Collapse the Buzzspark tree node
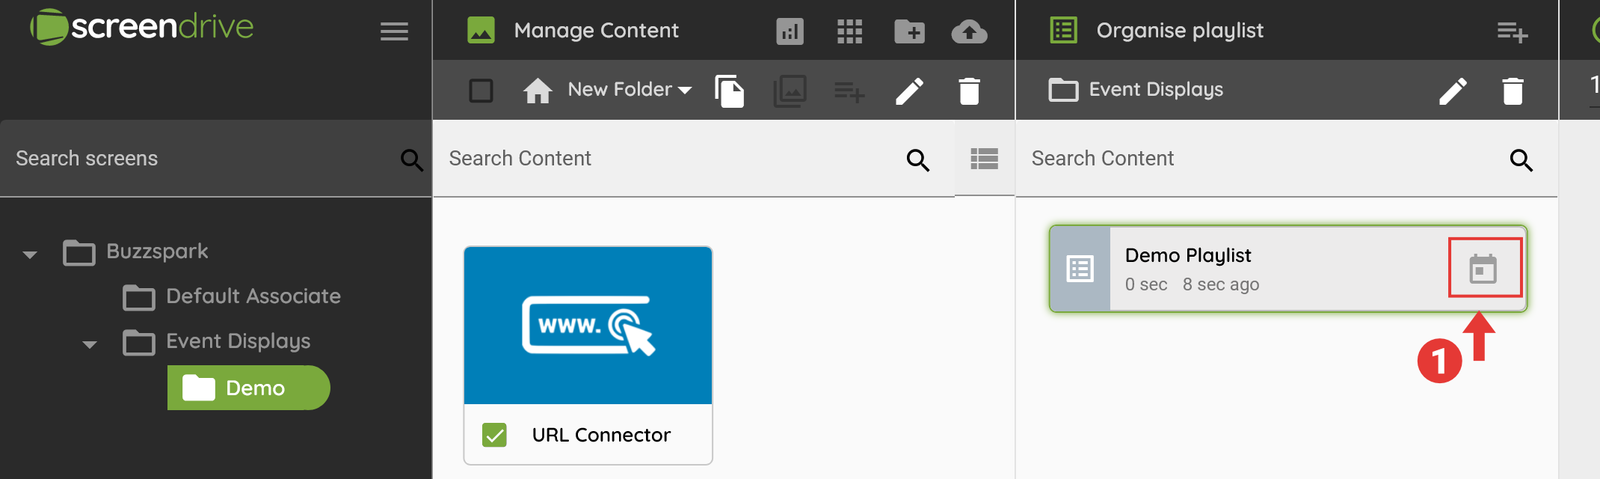Image resolution: width=1600 pixels, height=479 pixels. (30, 254)
